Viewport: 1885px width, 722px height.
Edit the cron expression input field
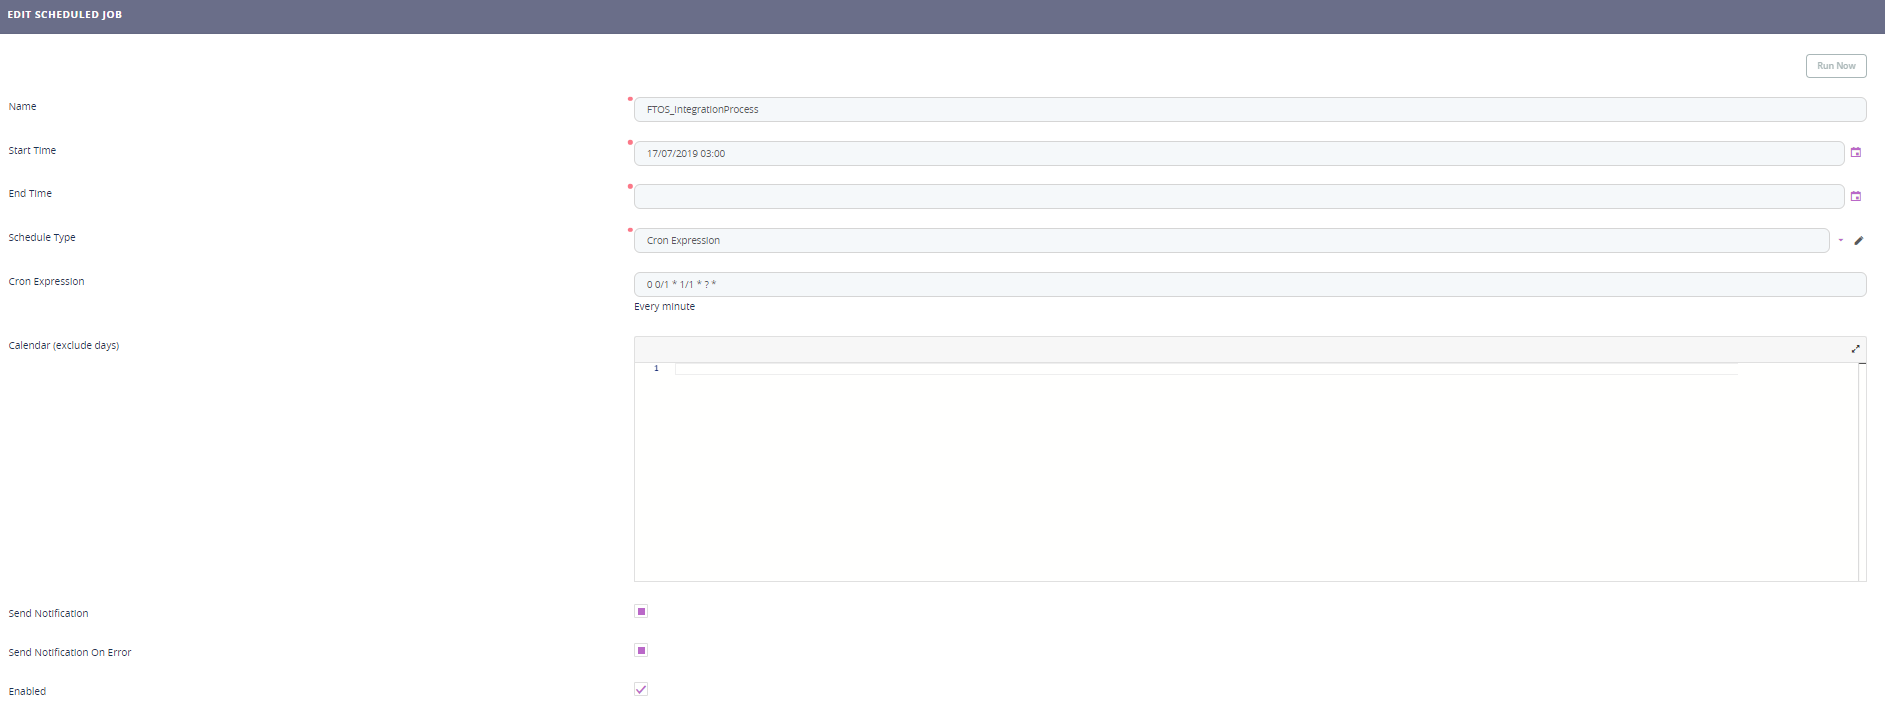pyautogui.click(x=1249, y=285)
